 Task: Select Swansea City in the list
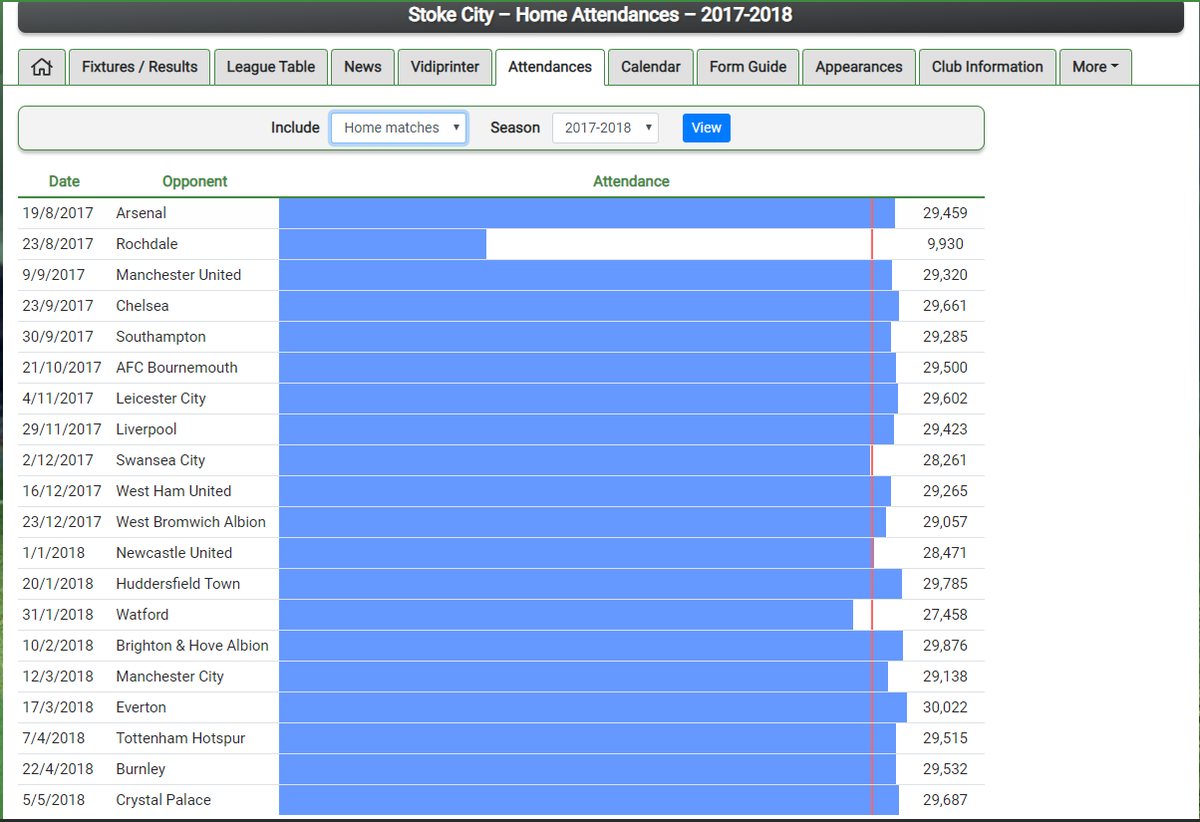160,460
